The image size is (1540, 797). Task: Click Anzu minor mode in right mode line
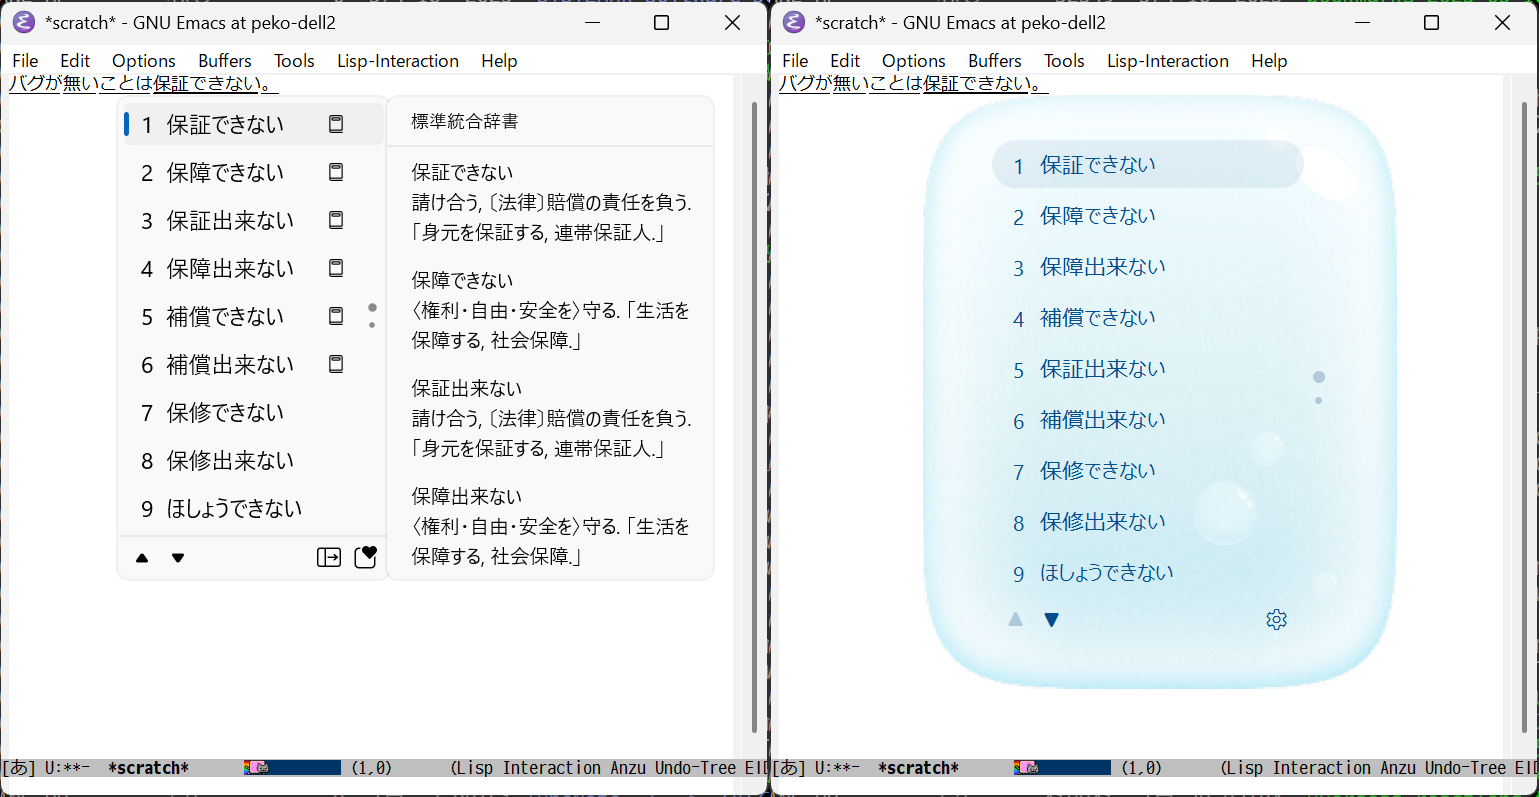1398,768
